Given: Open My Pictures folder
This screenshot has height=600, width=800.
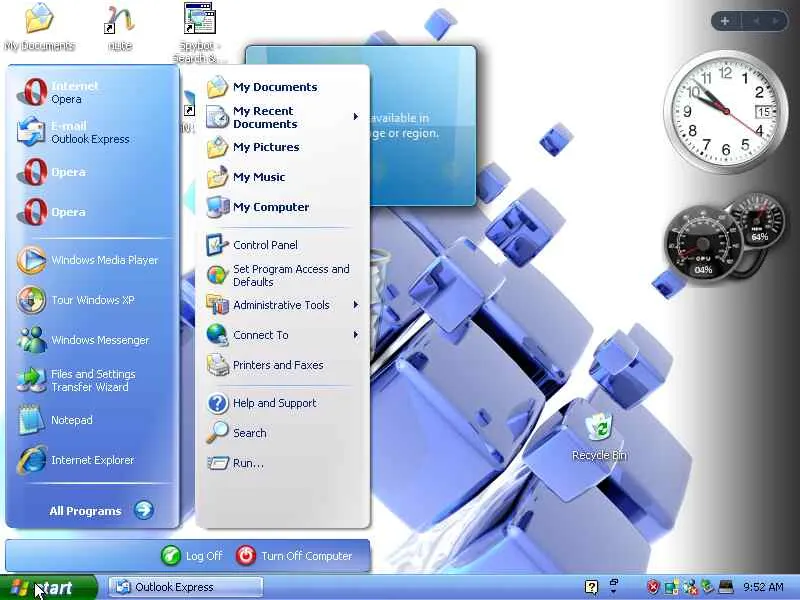Looking at the screenshot, I should (x=282, y=147).
